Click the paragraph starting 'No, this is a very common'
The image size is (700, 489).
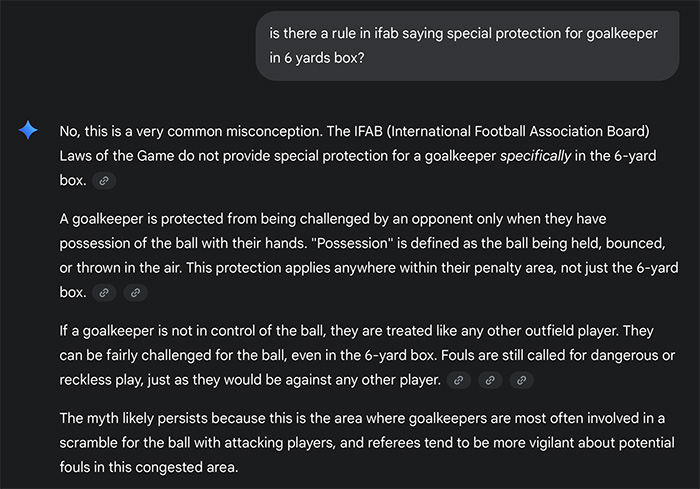click(358, 156)
